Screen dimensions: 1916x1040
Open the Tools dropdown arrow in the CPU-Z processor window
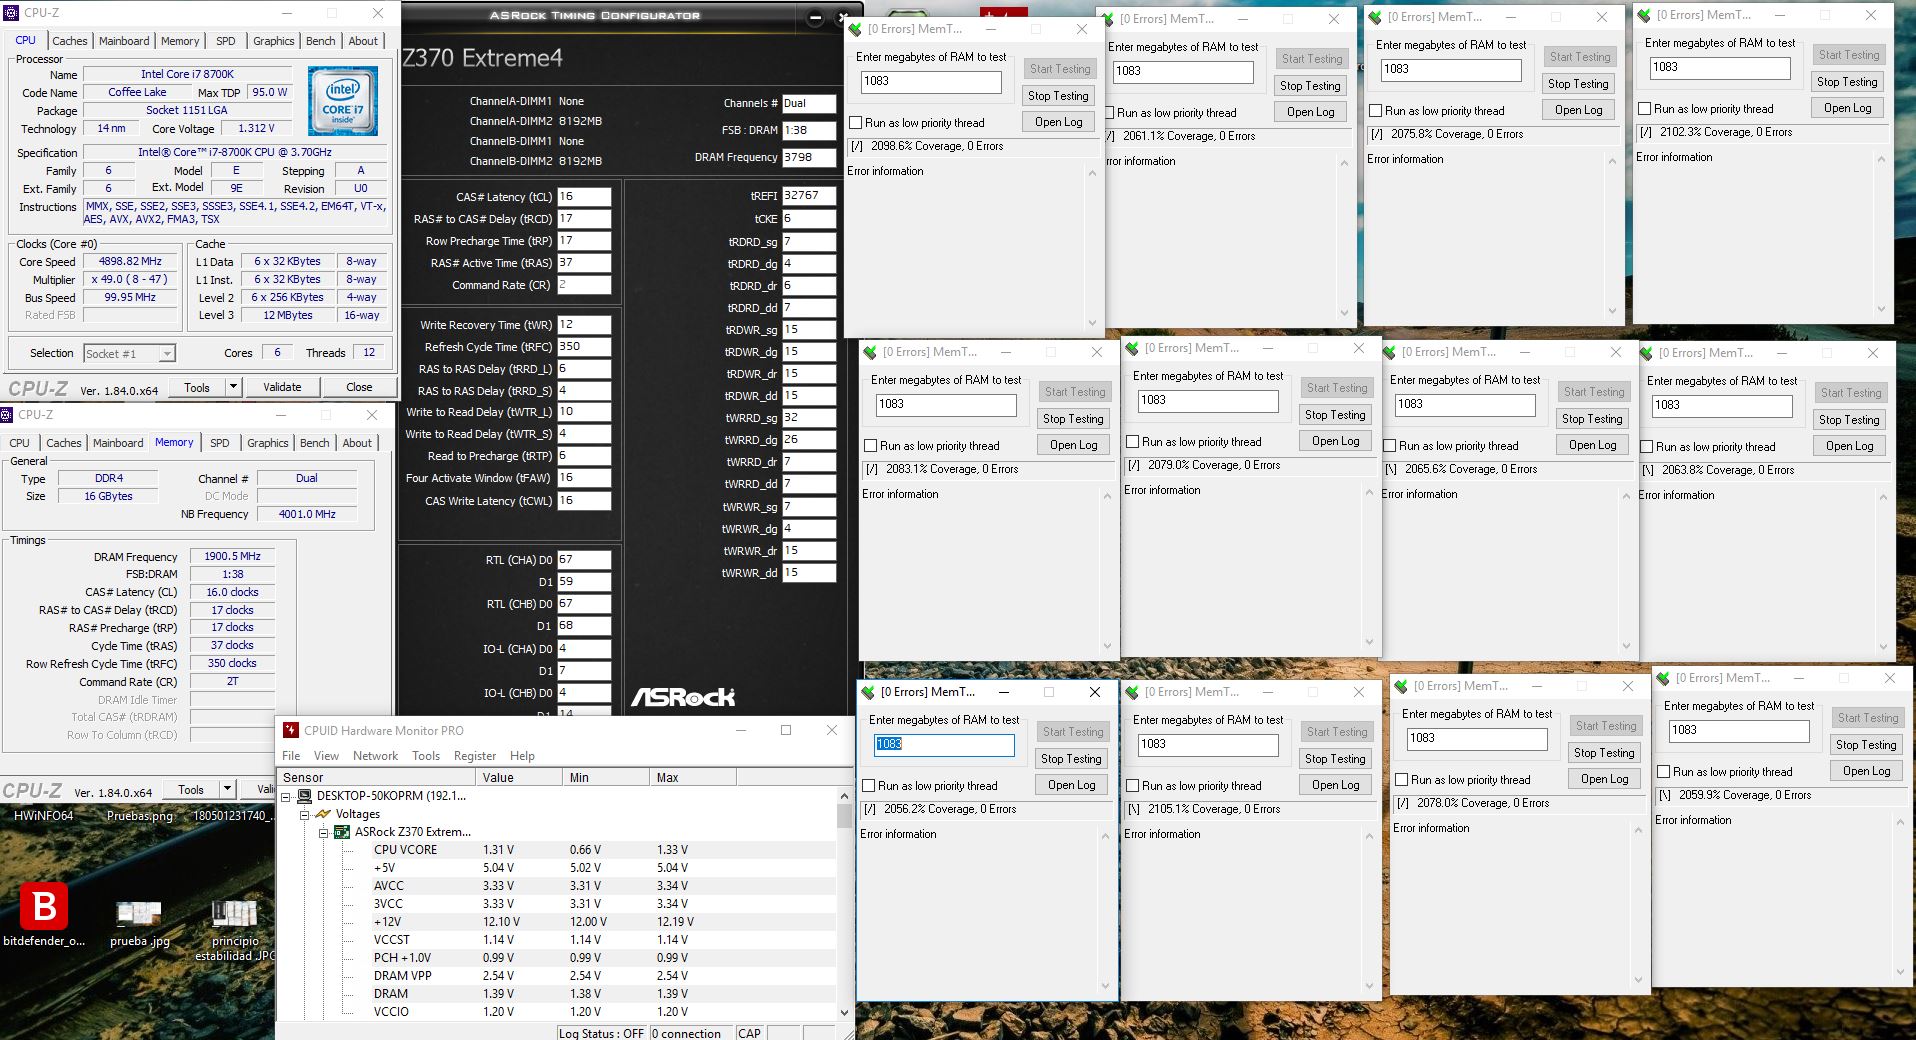tap(233, 387)
